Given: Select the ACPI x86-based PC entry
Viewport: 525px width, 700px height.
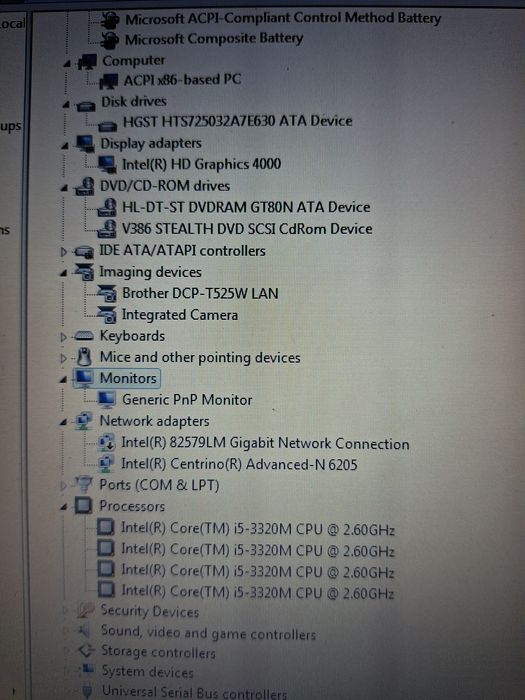Looking at the screenshot, I should pos(182,80).
